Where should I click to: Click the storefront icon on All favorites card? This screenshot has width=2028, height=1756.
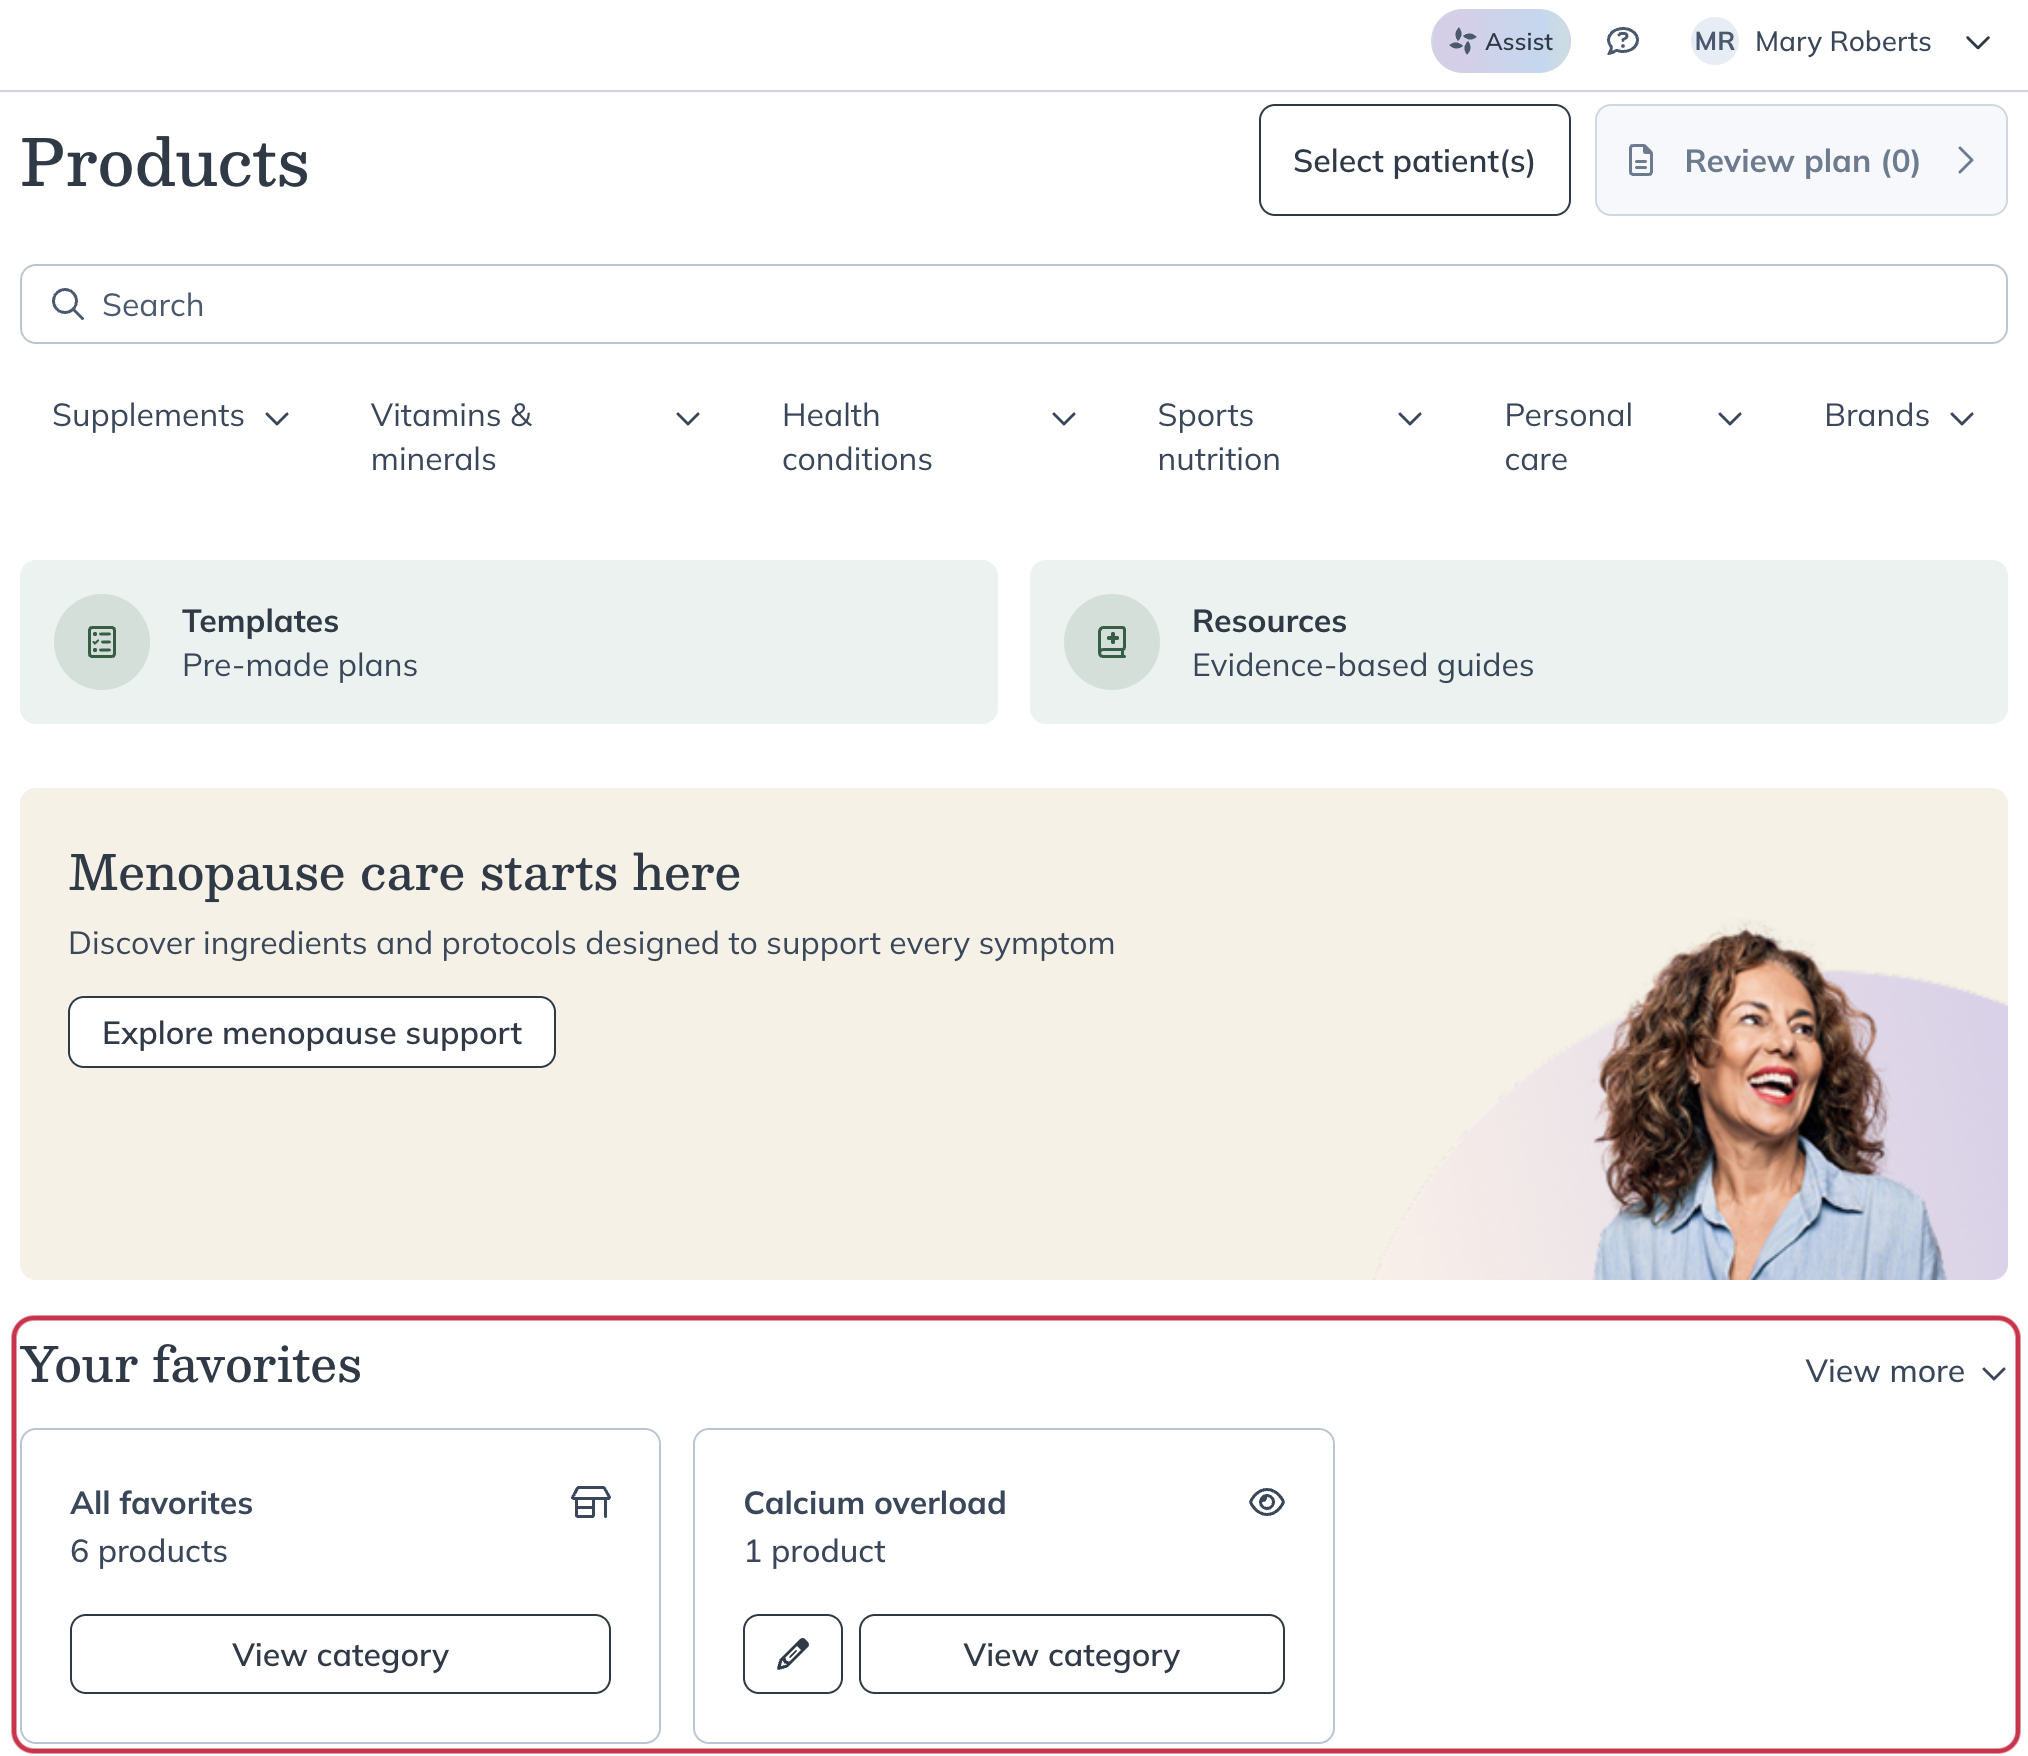(x=590, y=1502)
